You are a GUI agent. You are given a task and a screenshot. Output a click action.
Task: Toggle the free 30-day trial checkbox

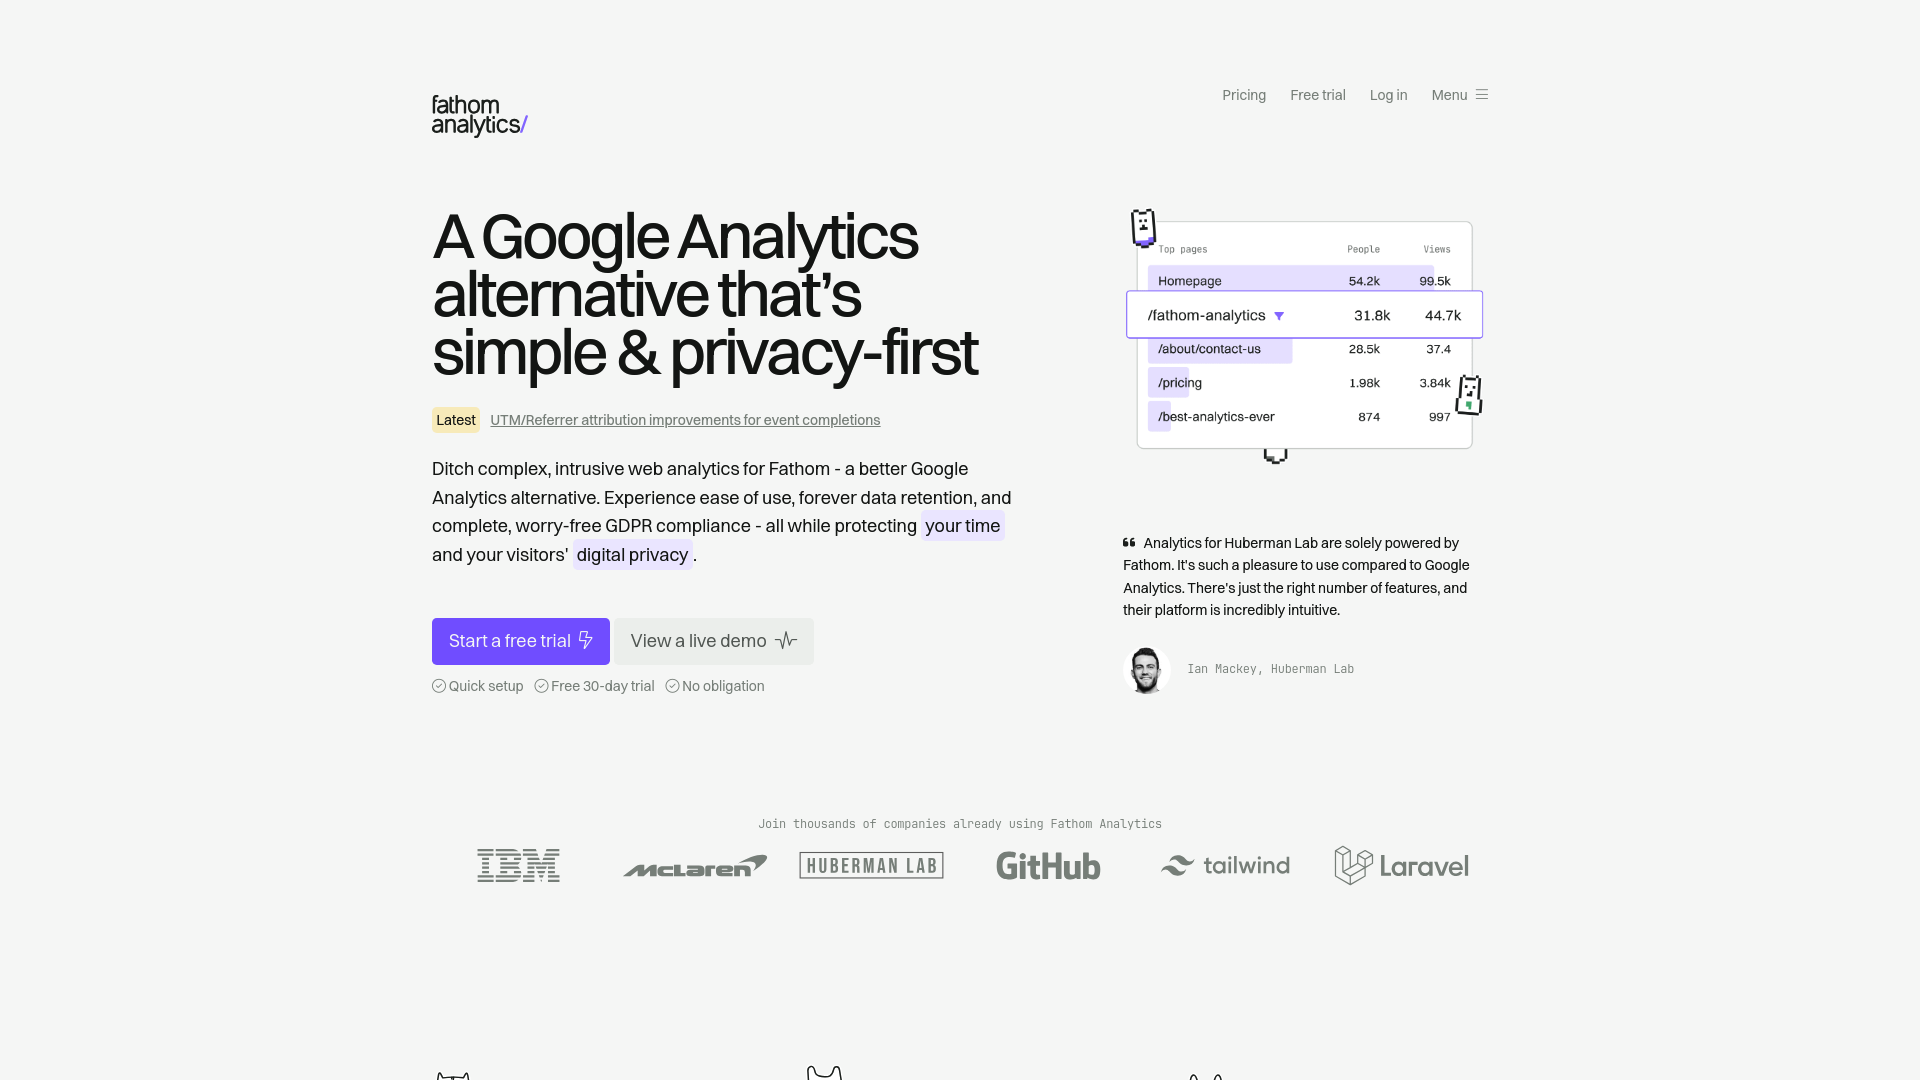click(541, 686)
